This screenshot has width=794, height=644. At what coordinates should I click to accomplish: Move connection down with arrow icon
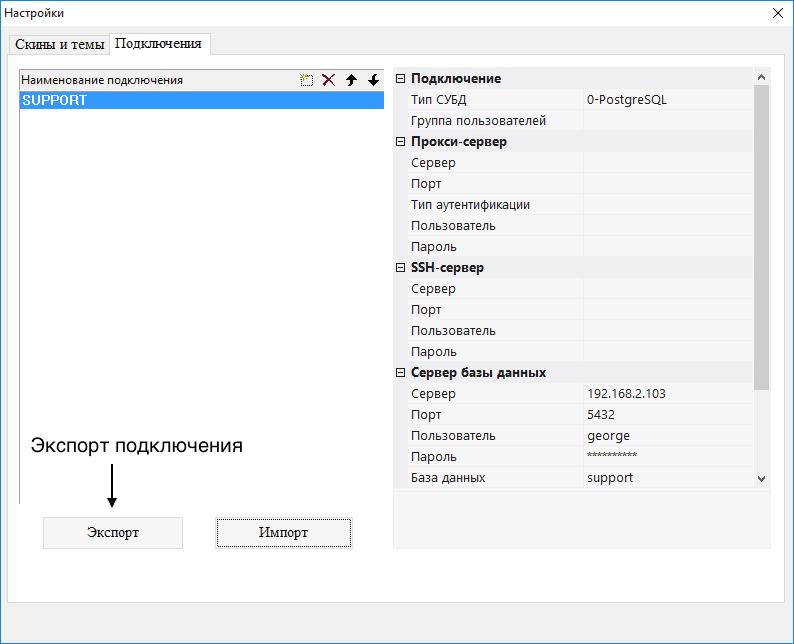[x=373, y=80]
